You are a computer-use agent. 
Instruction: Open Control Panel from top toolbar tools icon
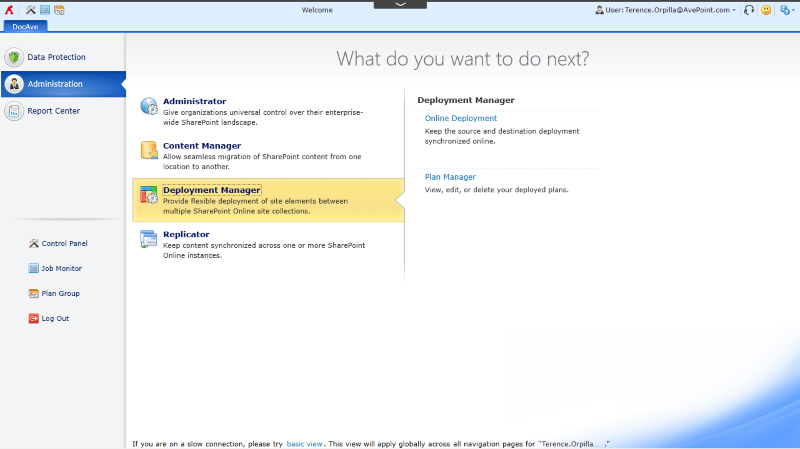tap(31, 10)
